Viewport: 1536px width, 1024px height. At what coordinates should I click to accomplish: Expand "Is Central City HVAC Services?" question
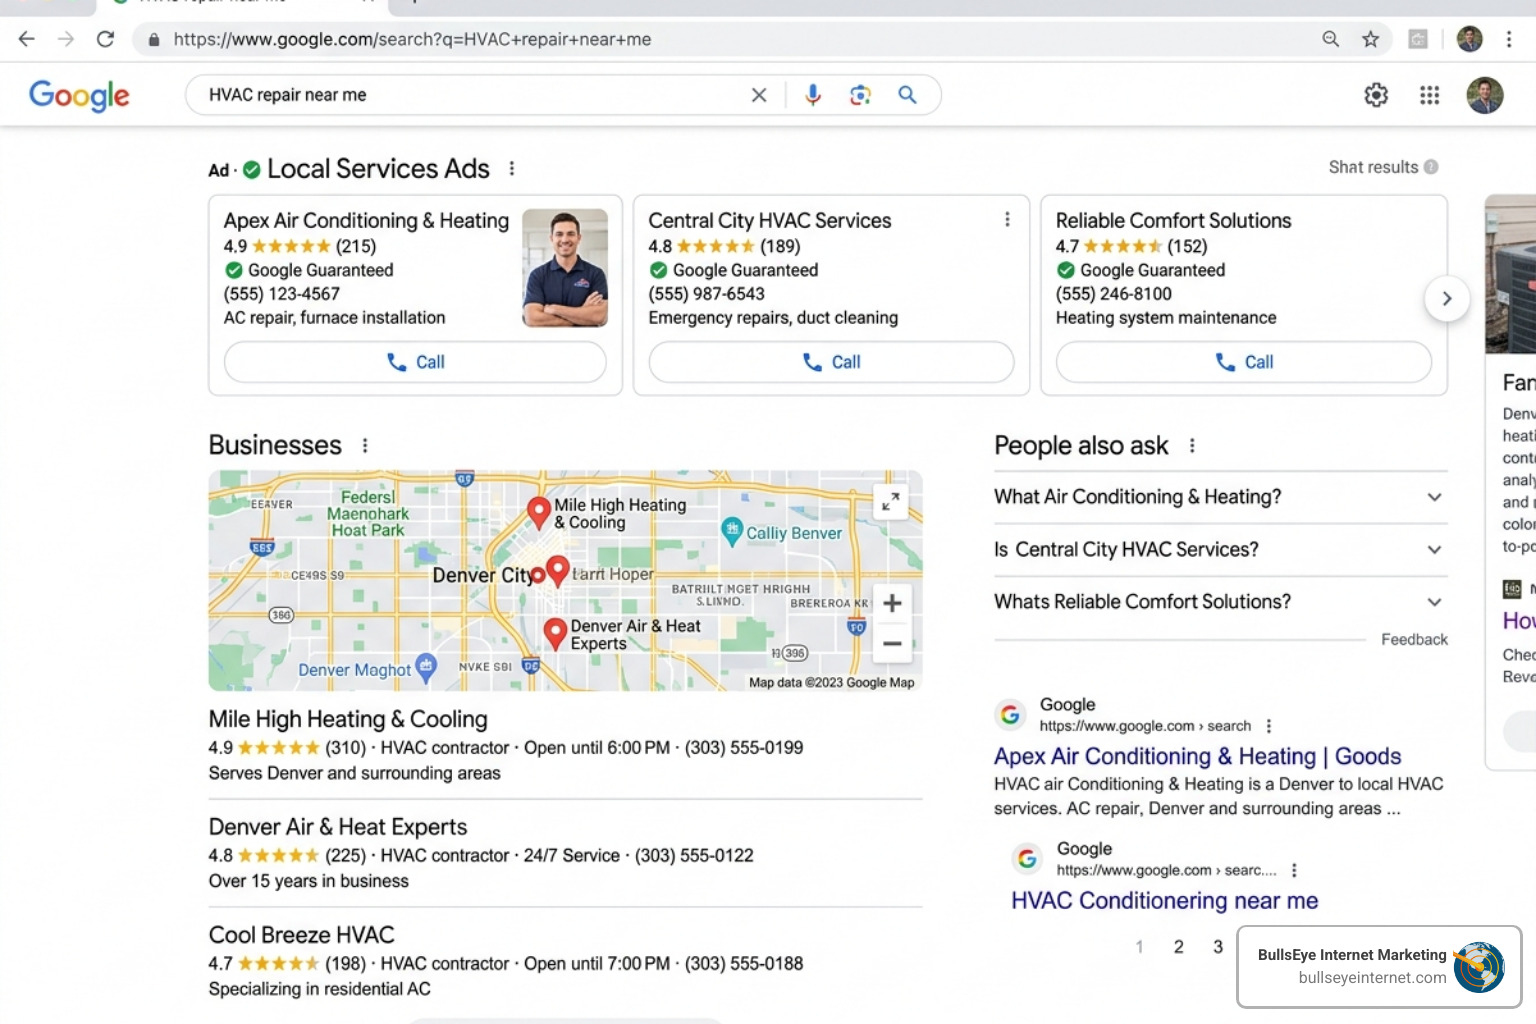pos(1220,549)
